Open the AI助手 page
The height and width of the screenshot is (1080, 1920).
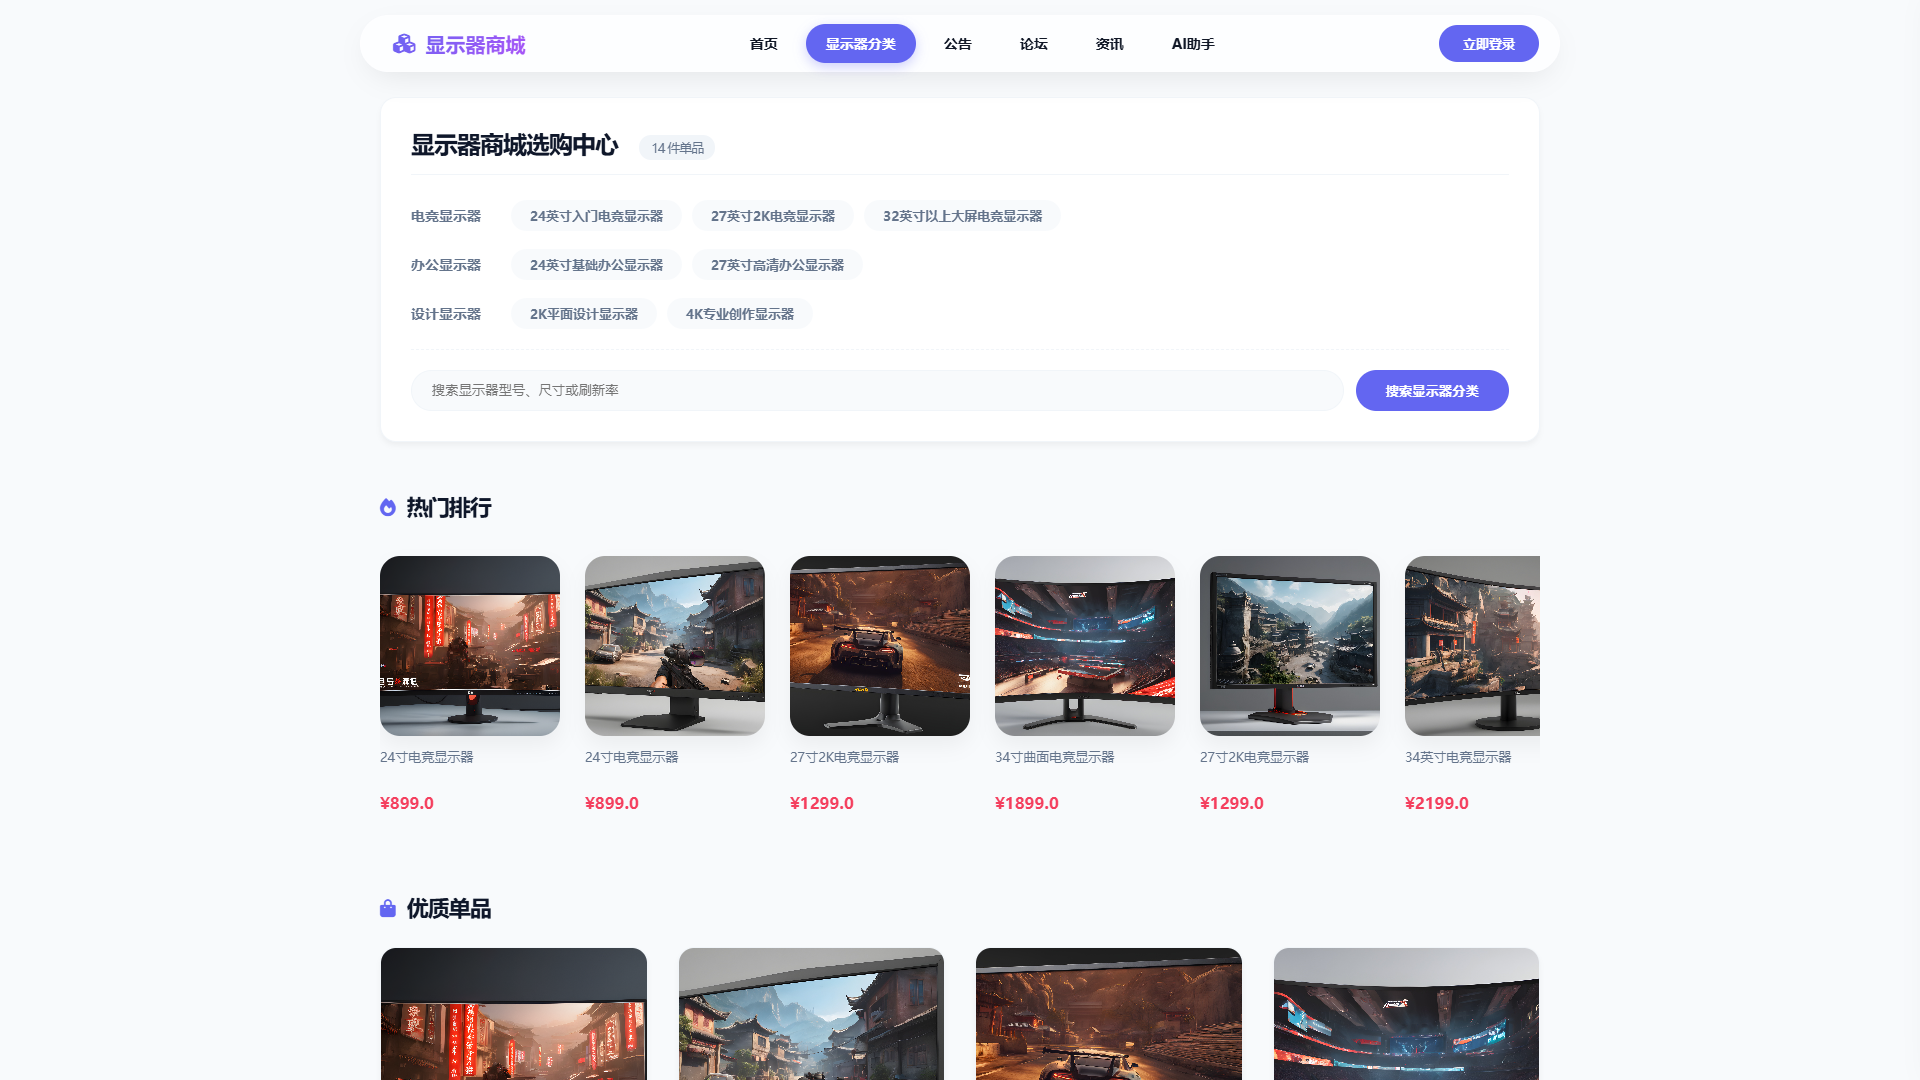pos(1193,44)
